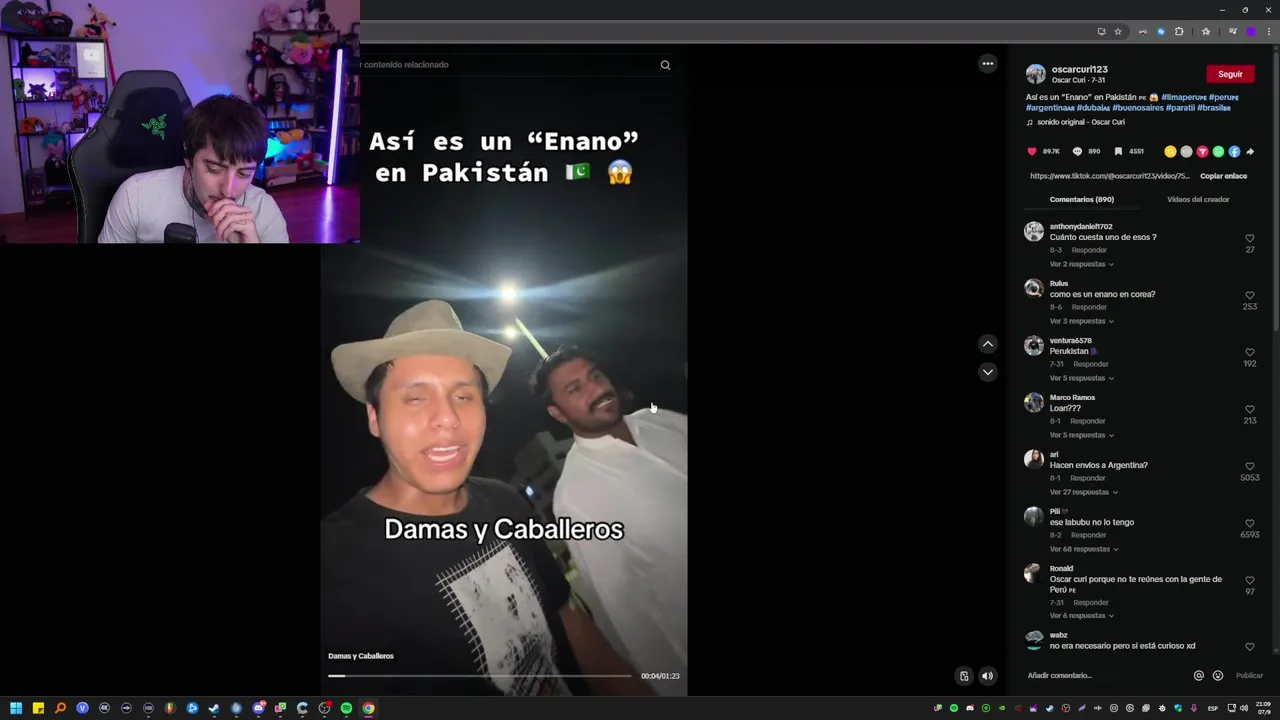This screenshot has width=1280, height=720.
Task: Open oscarcuri123 username link
Action: [1079, 70]
